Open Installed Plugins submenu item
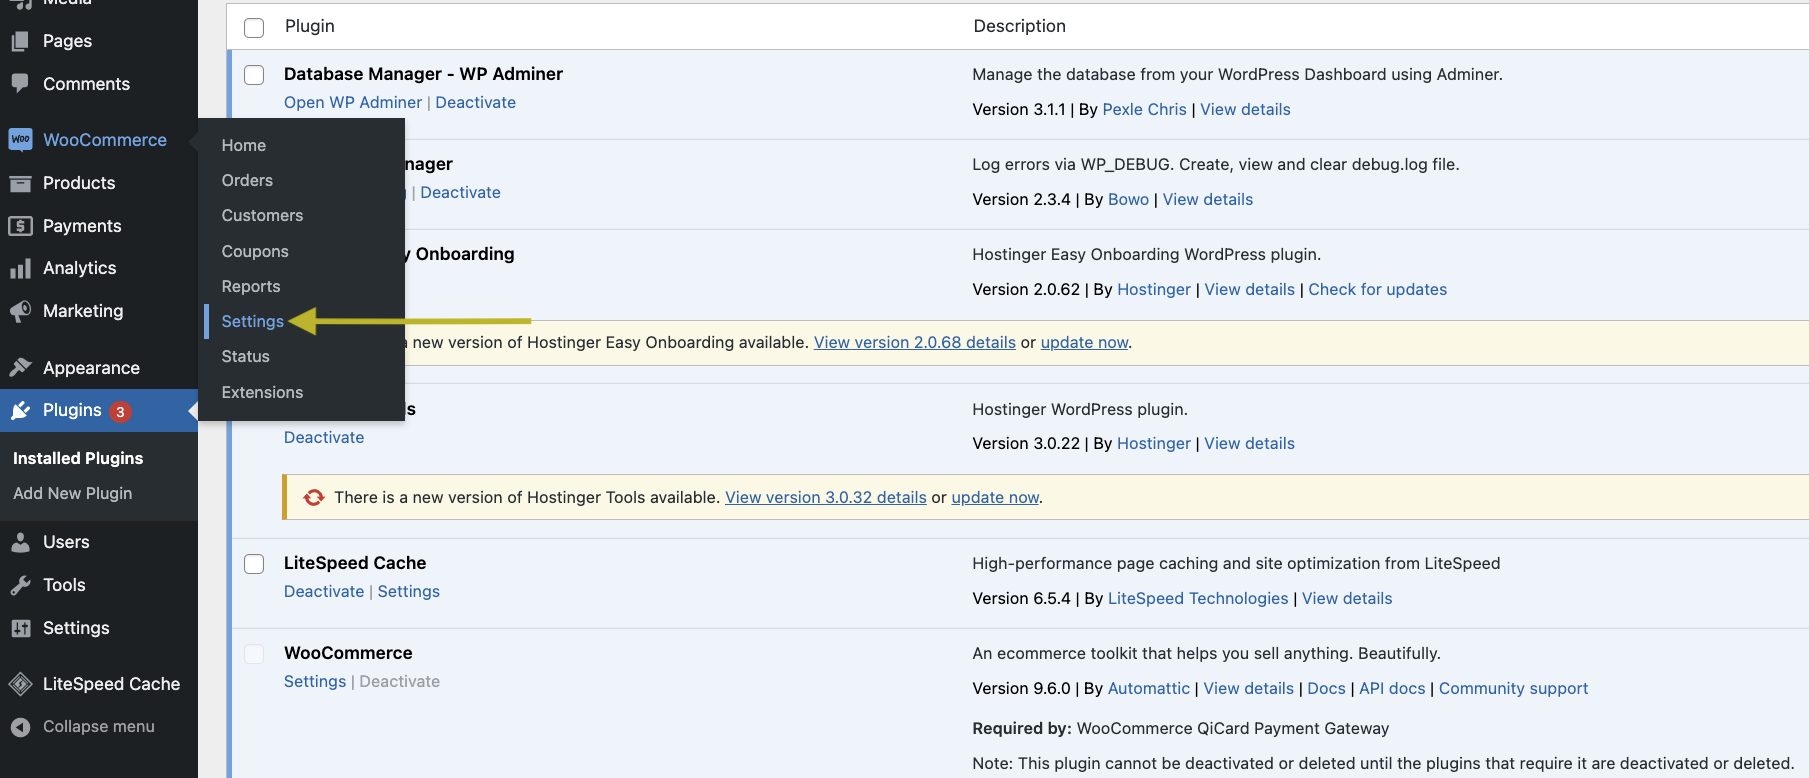This screenshot has width=1809, height=778. [78, 458]
